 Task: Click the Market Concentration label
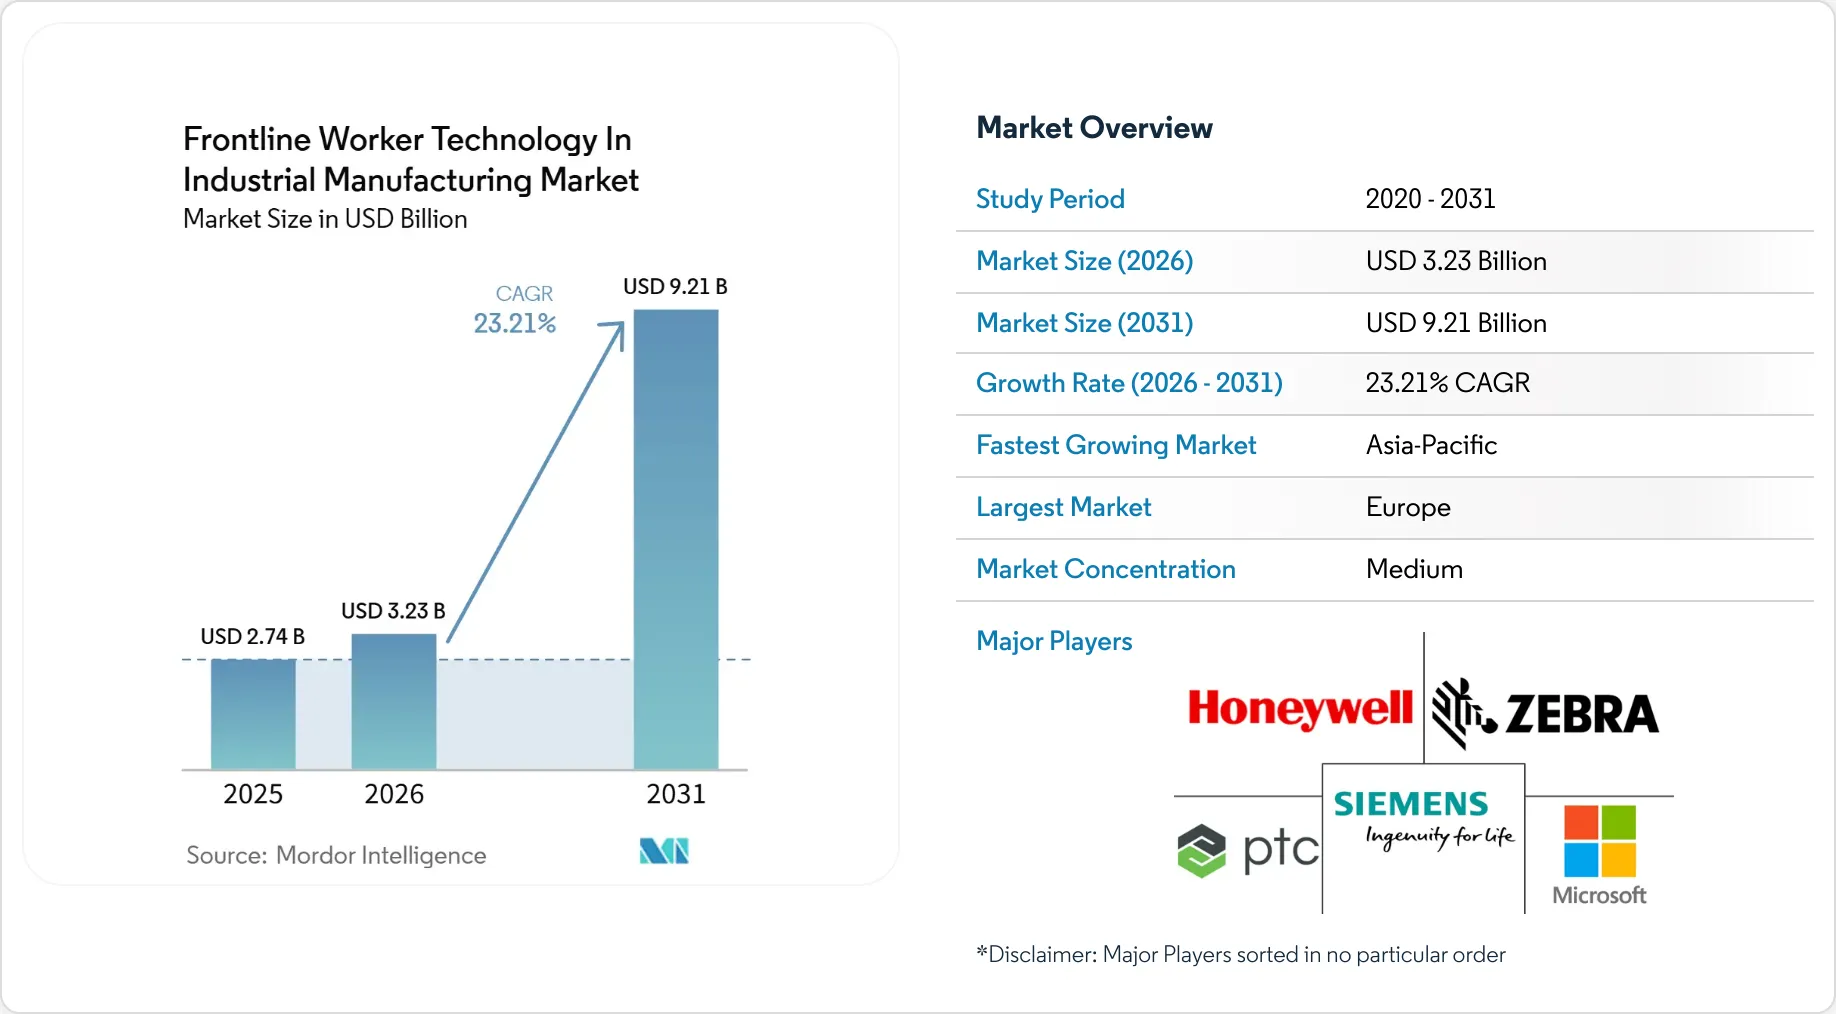pos(1105,569)
